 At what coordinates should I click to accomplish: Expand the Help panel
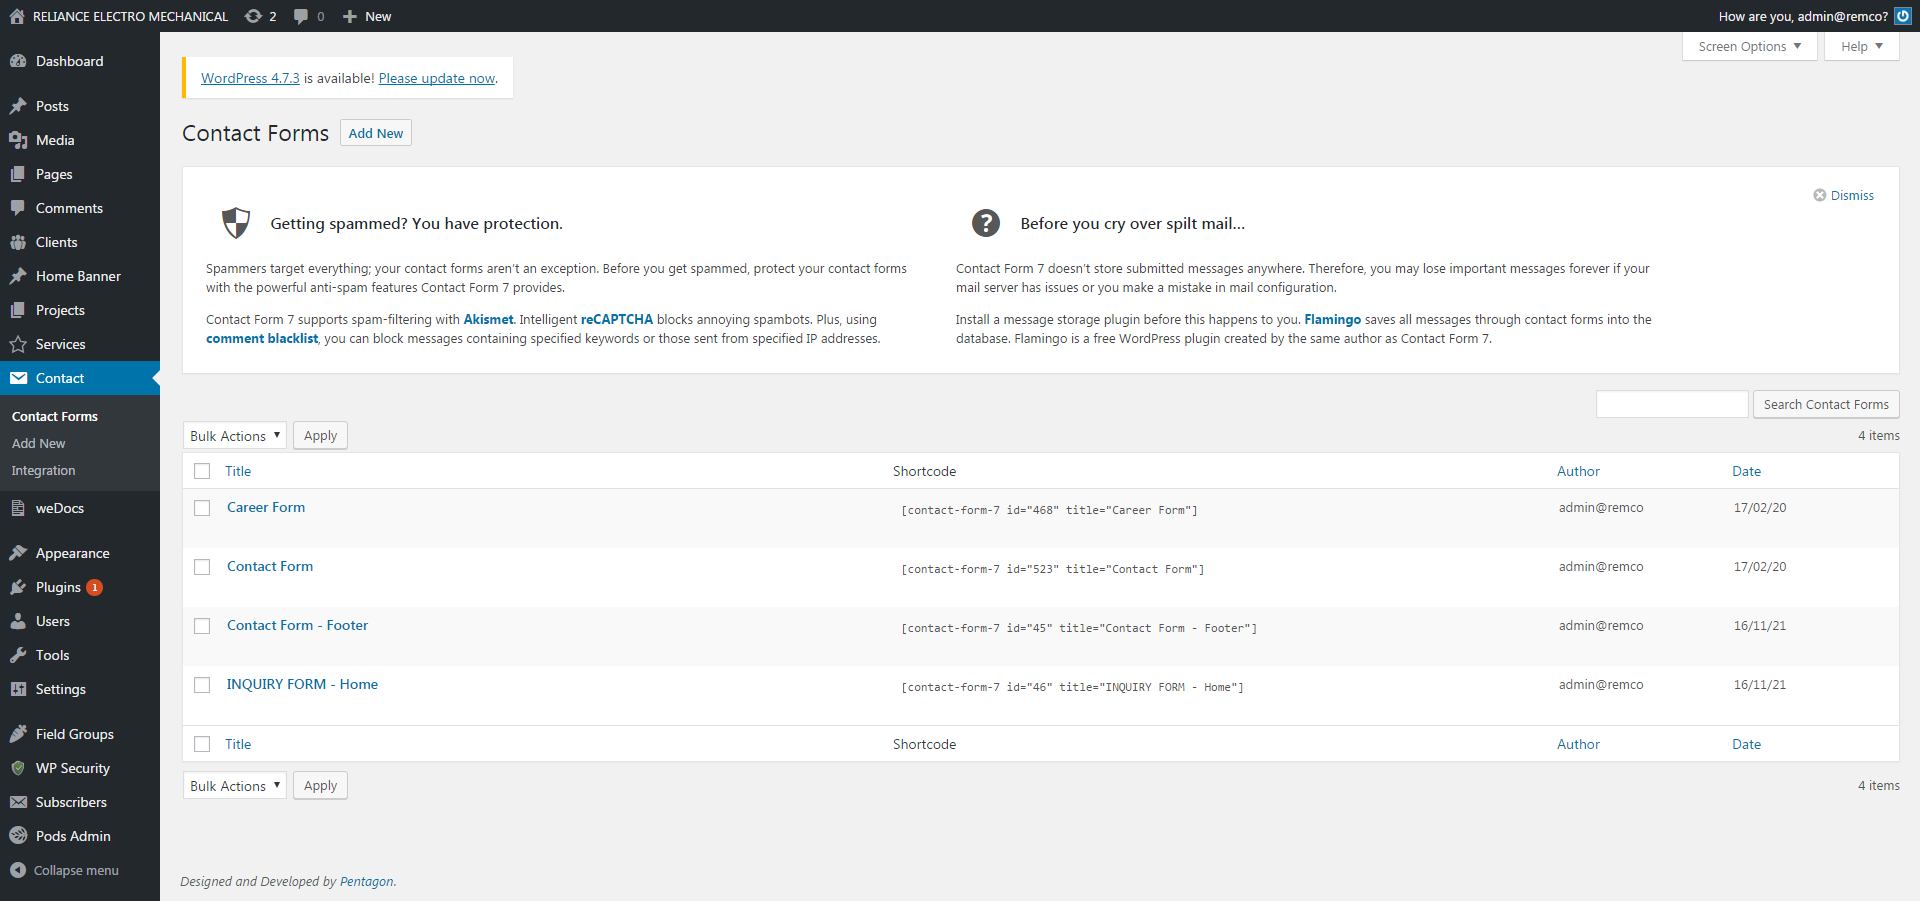(x=1861, y=46)
